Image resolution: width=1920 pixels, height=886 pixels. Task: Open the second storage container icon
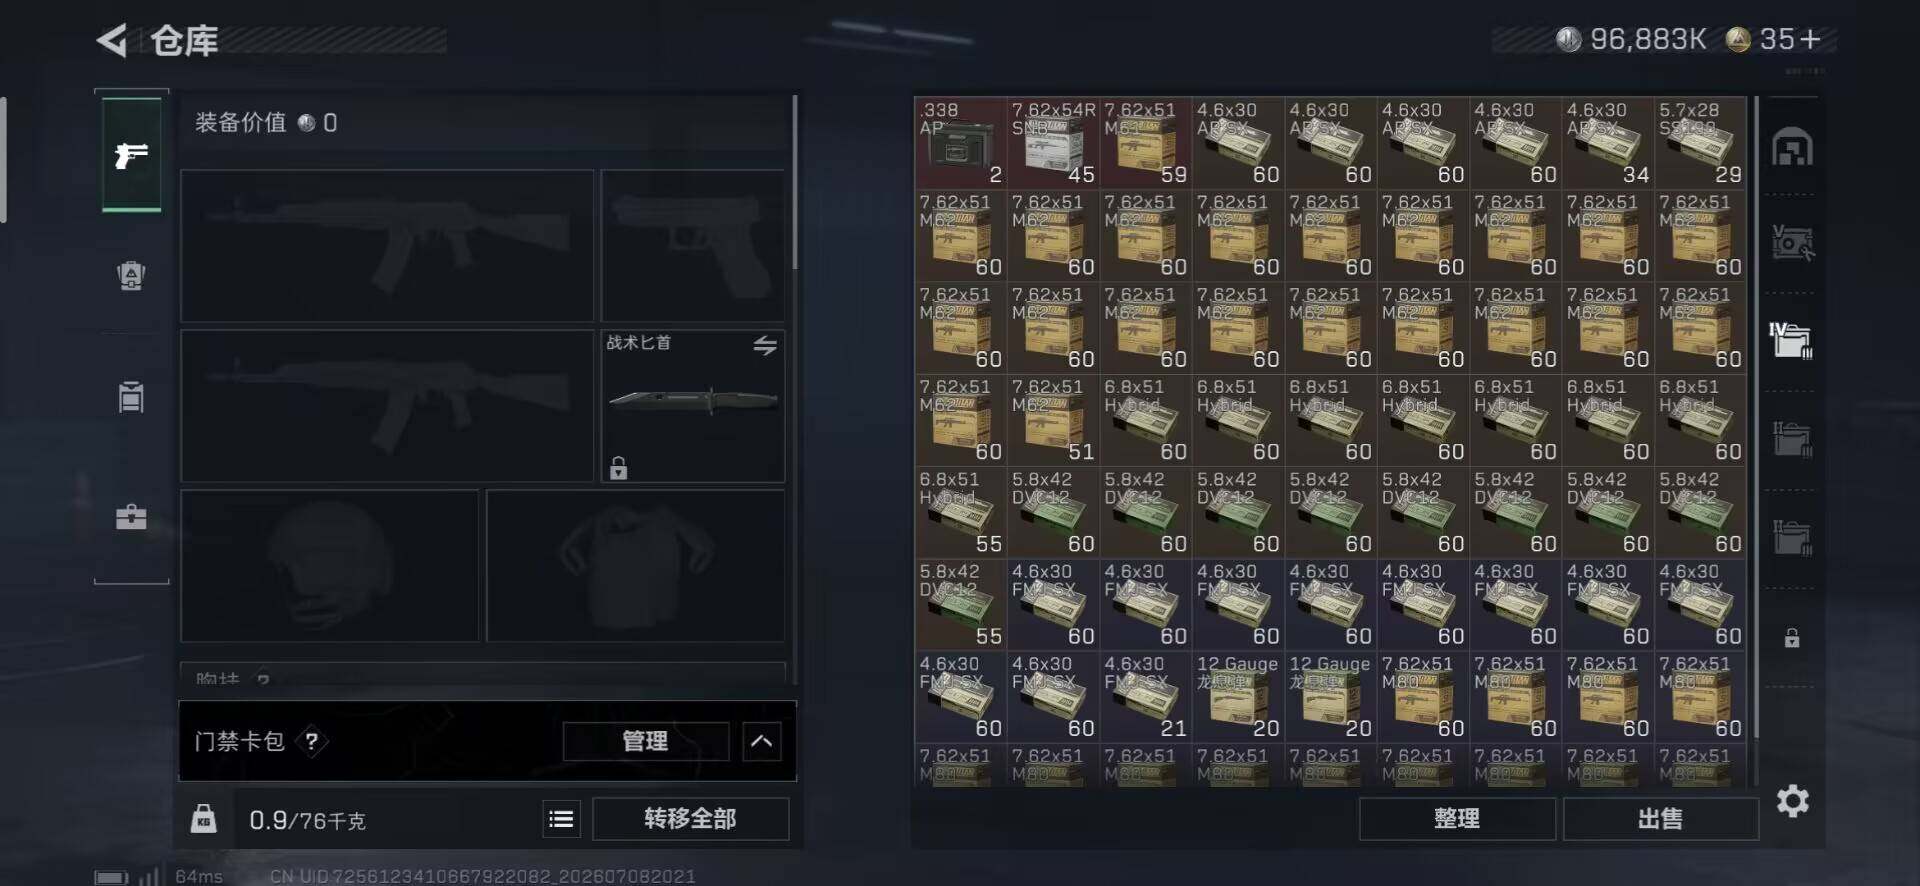(x=1792, y=242)
